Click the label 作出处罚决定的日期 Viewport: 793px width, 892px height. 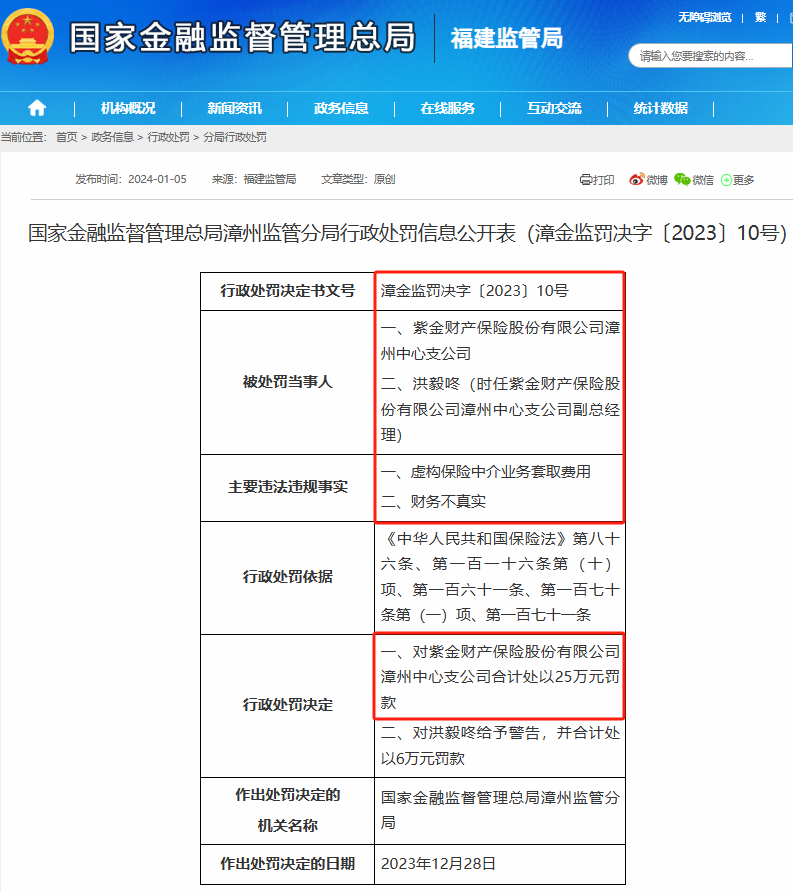point(287,864)
